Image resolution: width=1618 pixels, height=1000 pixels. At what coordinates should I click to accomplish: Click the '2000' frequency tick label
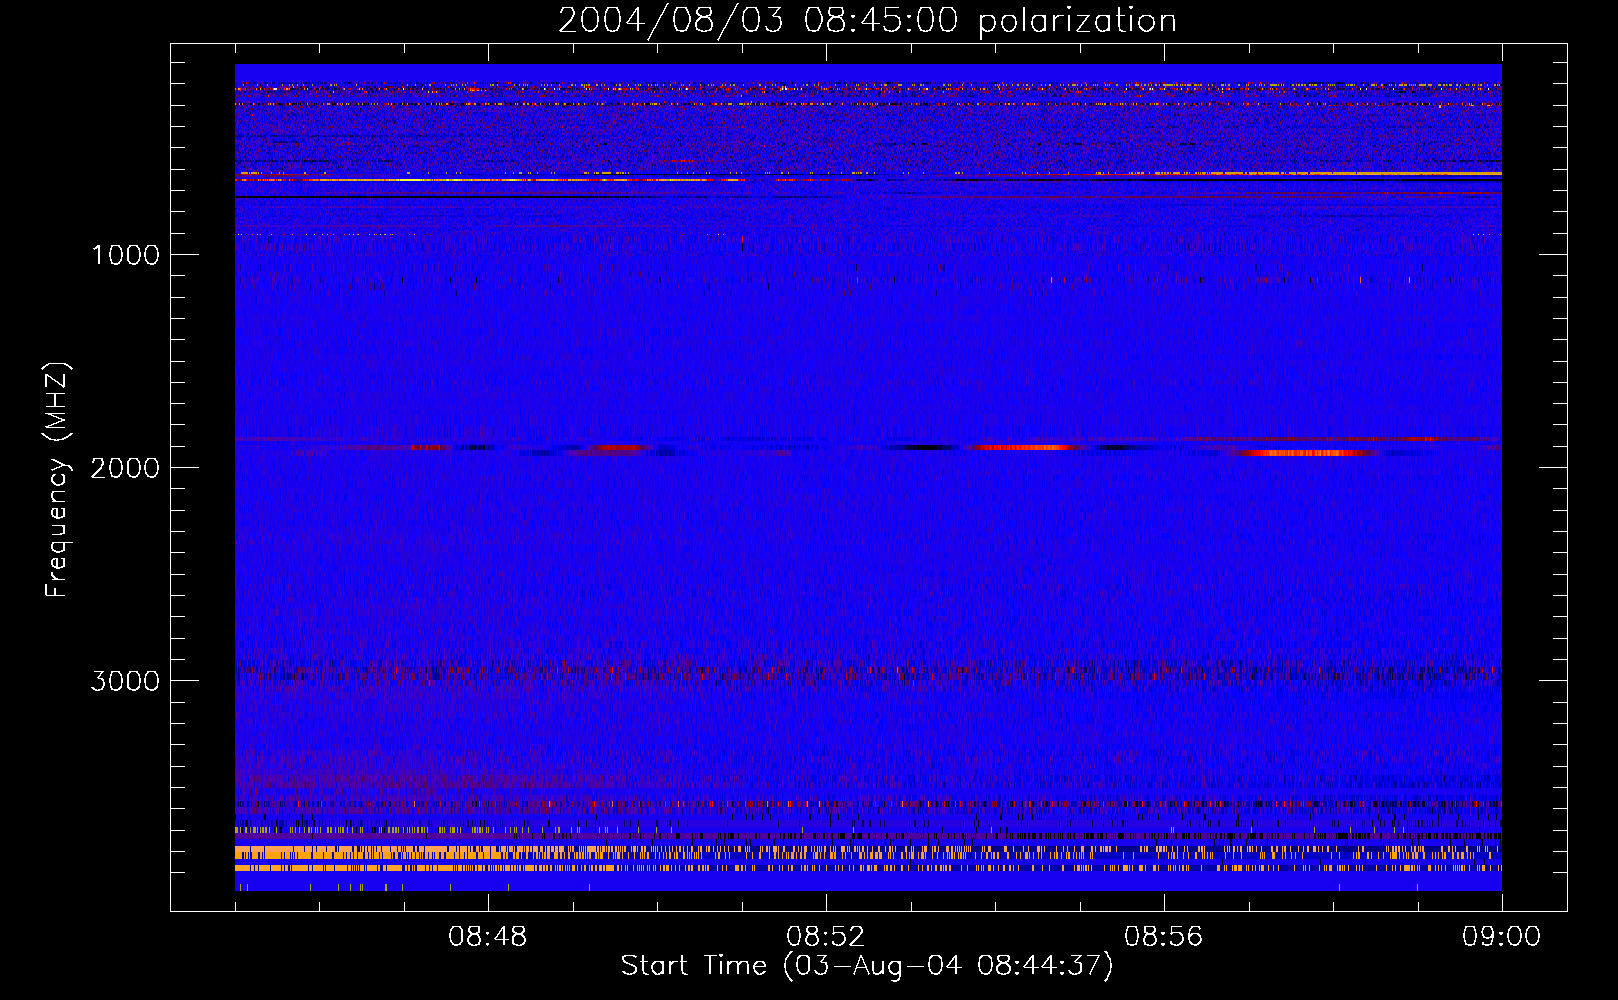click(x=125, y=468)
